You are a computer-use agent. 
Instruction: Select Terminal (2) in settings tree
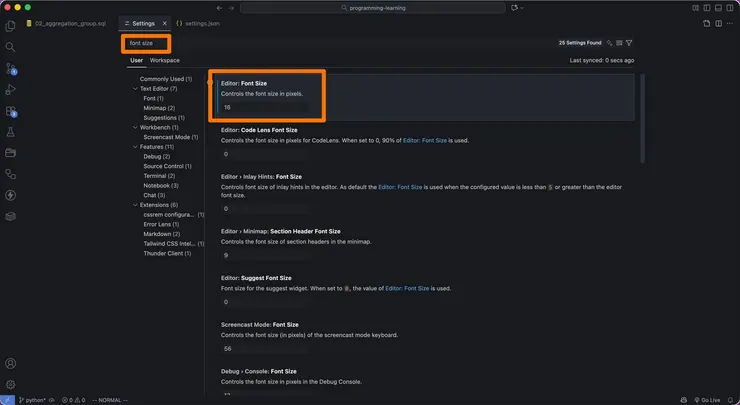coord(159,176)
